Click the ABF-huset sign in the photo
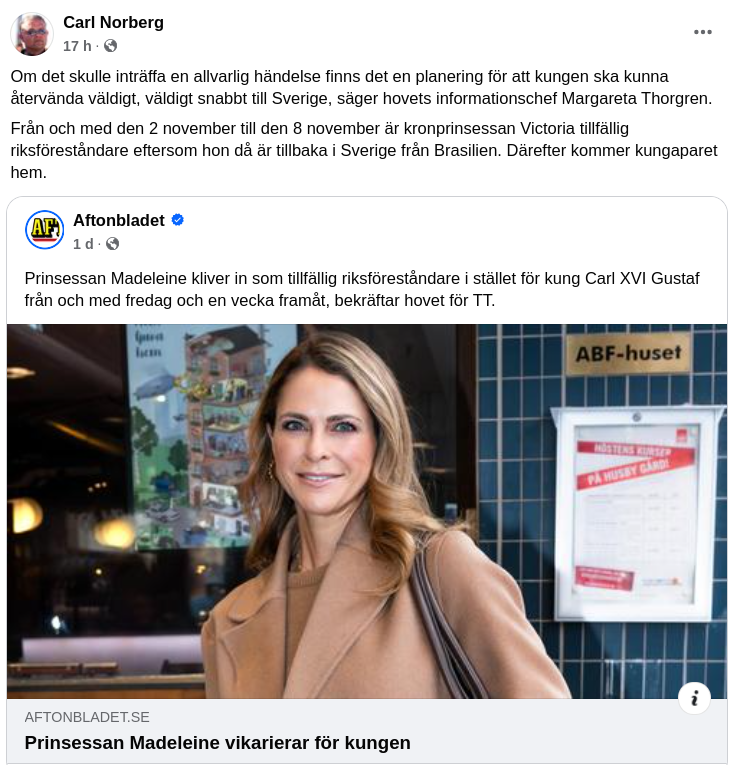The image size is (732, 765). tap(628, 354)
